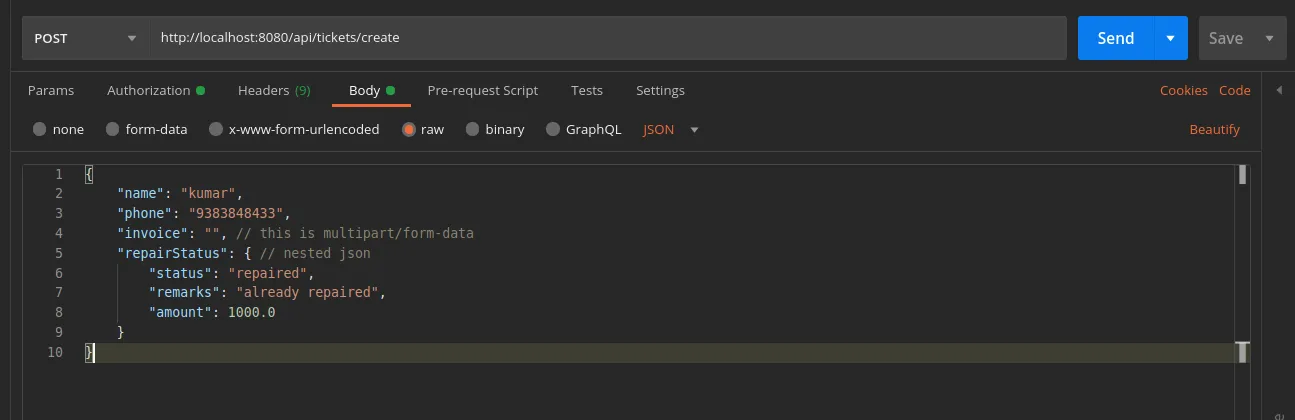Select the binary body option
The image size is (1295, 420).
click(473, 129)
